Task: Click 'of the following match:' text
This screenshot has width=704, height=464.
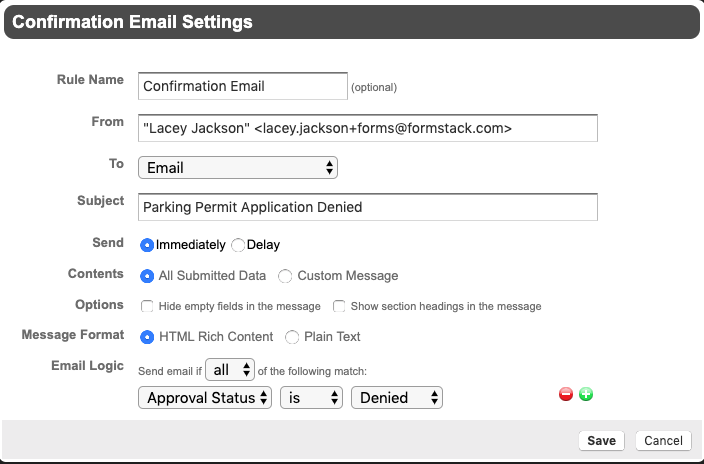Action: click(x=312, y=371)
